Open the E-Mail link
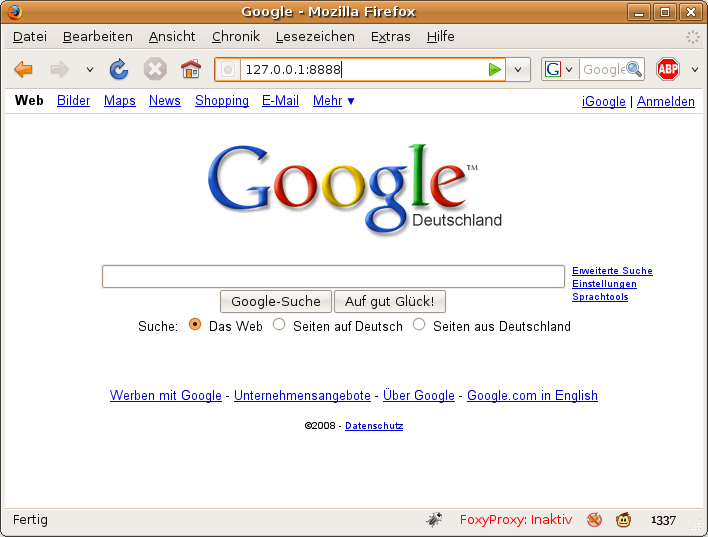Image resolution: width=708 pixels, height=537 pixels. [280, 100]
